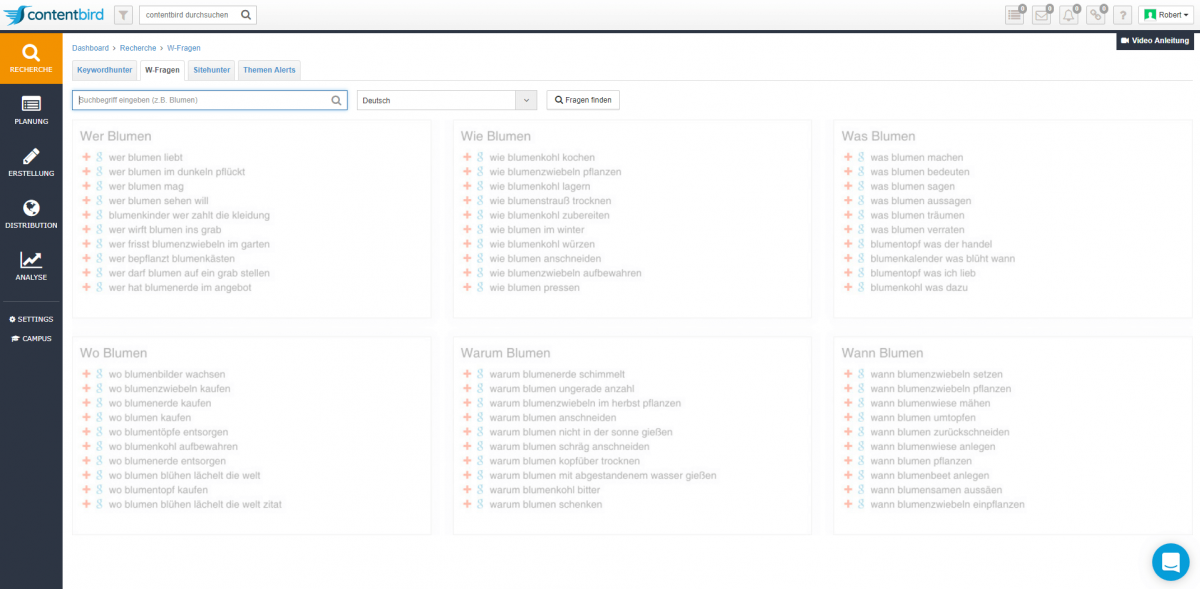Expand the Deutsch language dropdown
The width and height of the screenshot is (1200, 589).
pos(527,100)
